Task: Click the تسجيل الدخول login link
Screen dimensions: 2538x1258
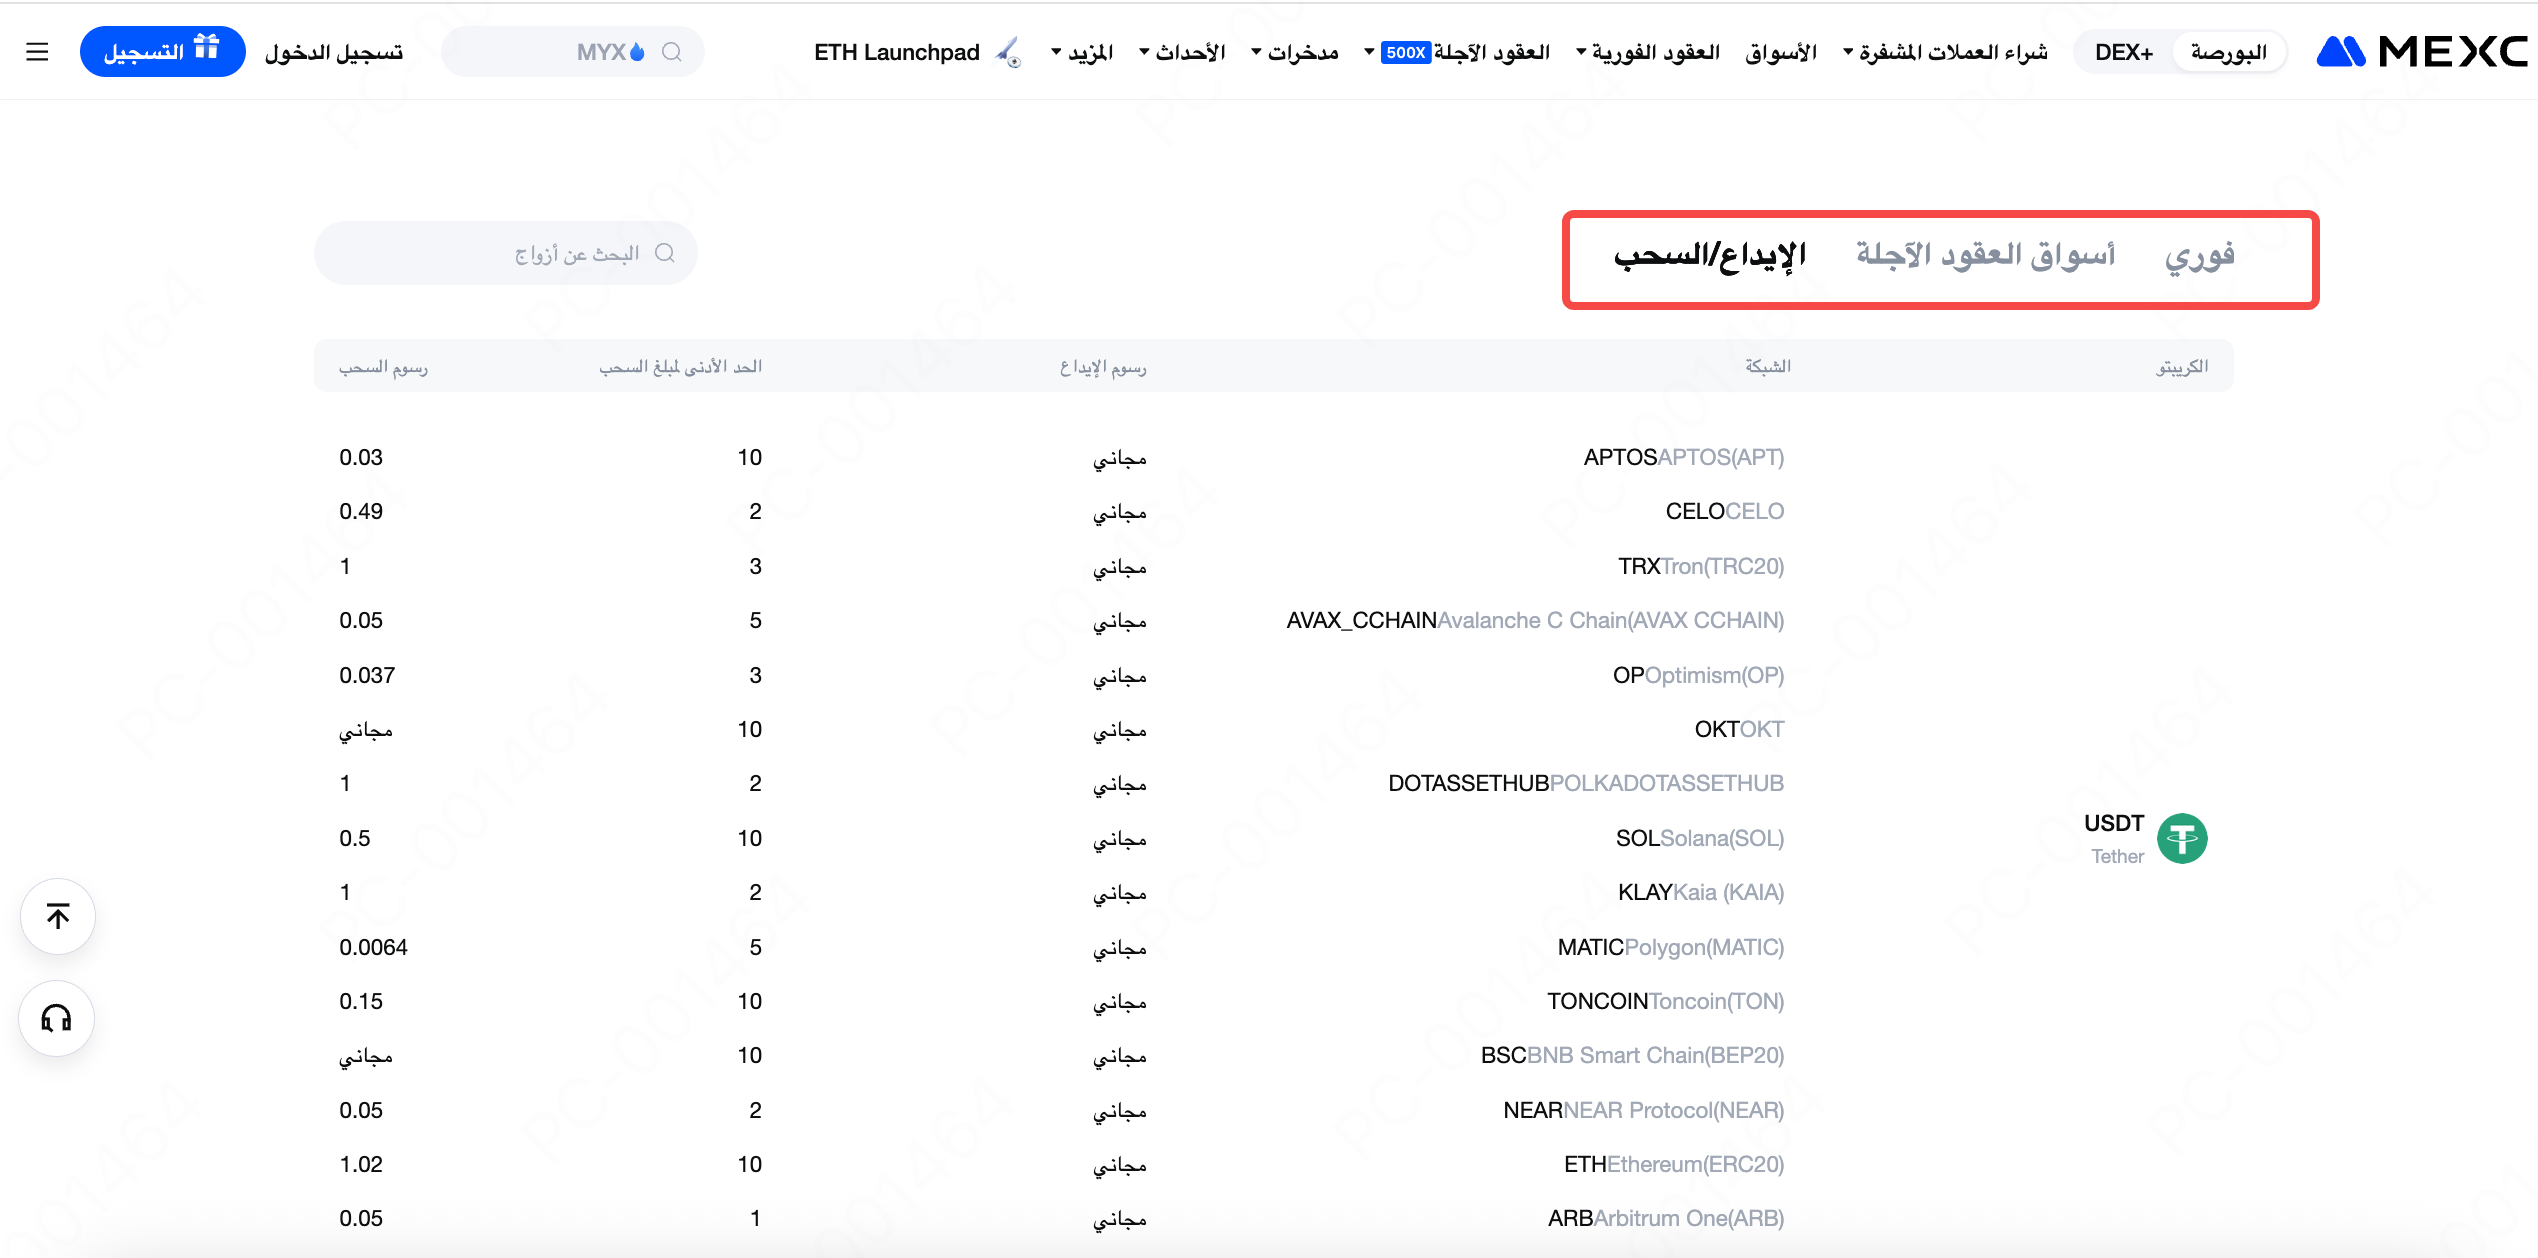Action: click(x=333, y=52)
